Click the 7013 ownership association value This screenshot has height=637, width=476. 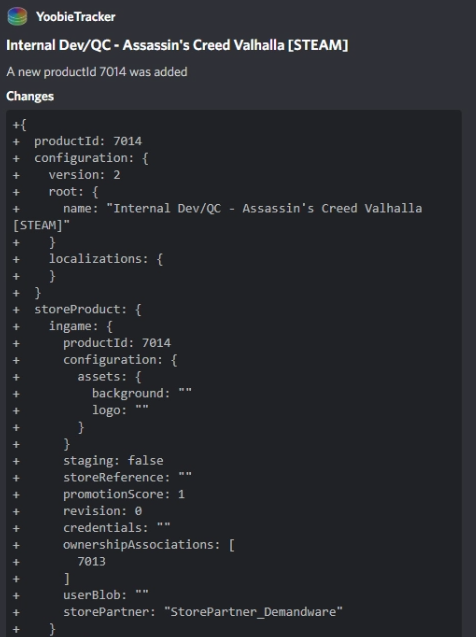(x=91, y=562)
